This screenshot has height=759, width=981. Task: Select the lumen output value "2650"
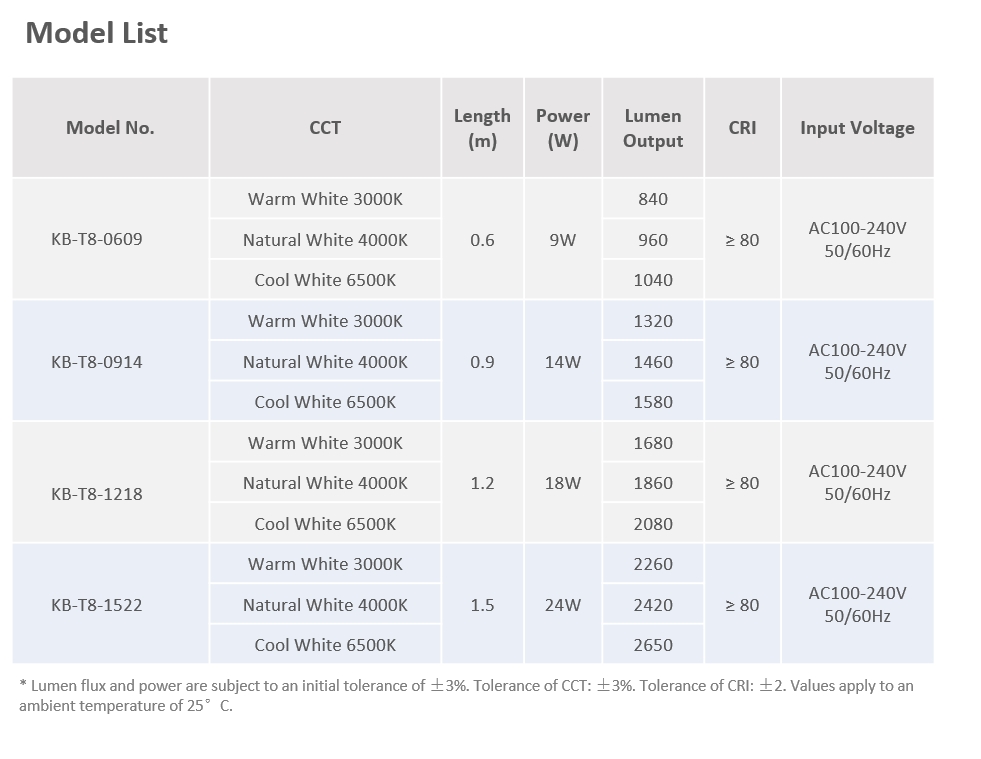(x=653, y=645)
